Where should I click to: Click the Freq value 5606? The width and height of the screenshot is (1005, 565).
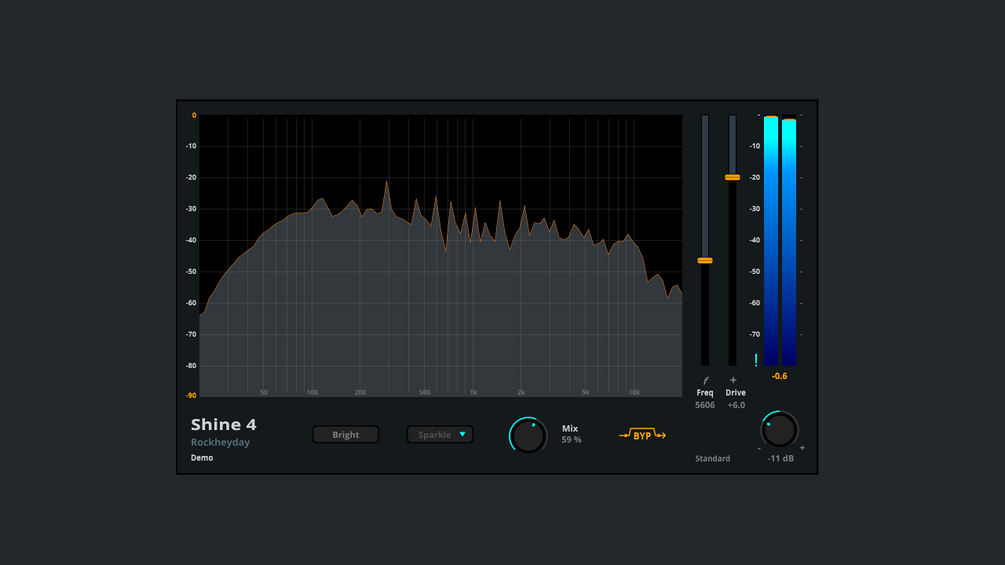click(x=705, y=405)
